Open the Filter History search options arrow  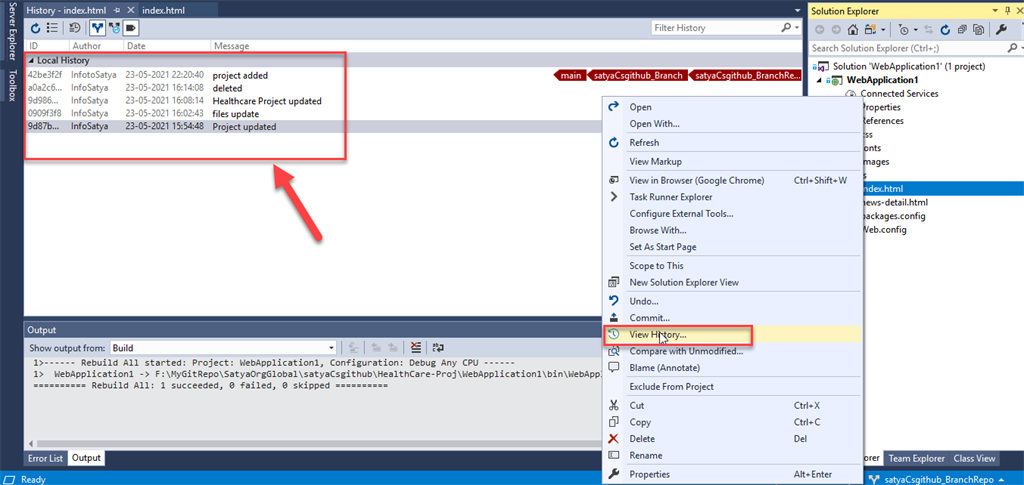pyautogui.click(x=797, y=28)
